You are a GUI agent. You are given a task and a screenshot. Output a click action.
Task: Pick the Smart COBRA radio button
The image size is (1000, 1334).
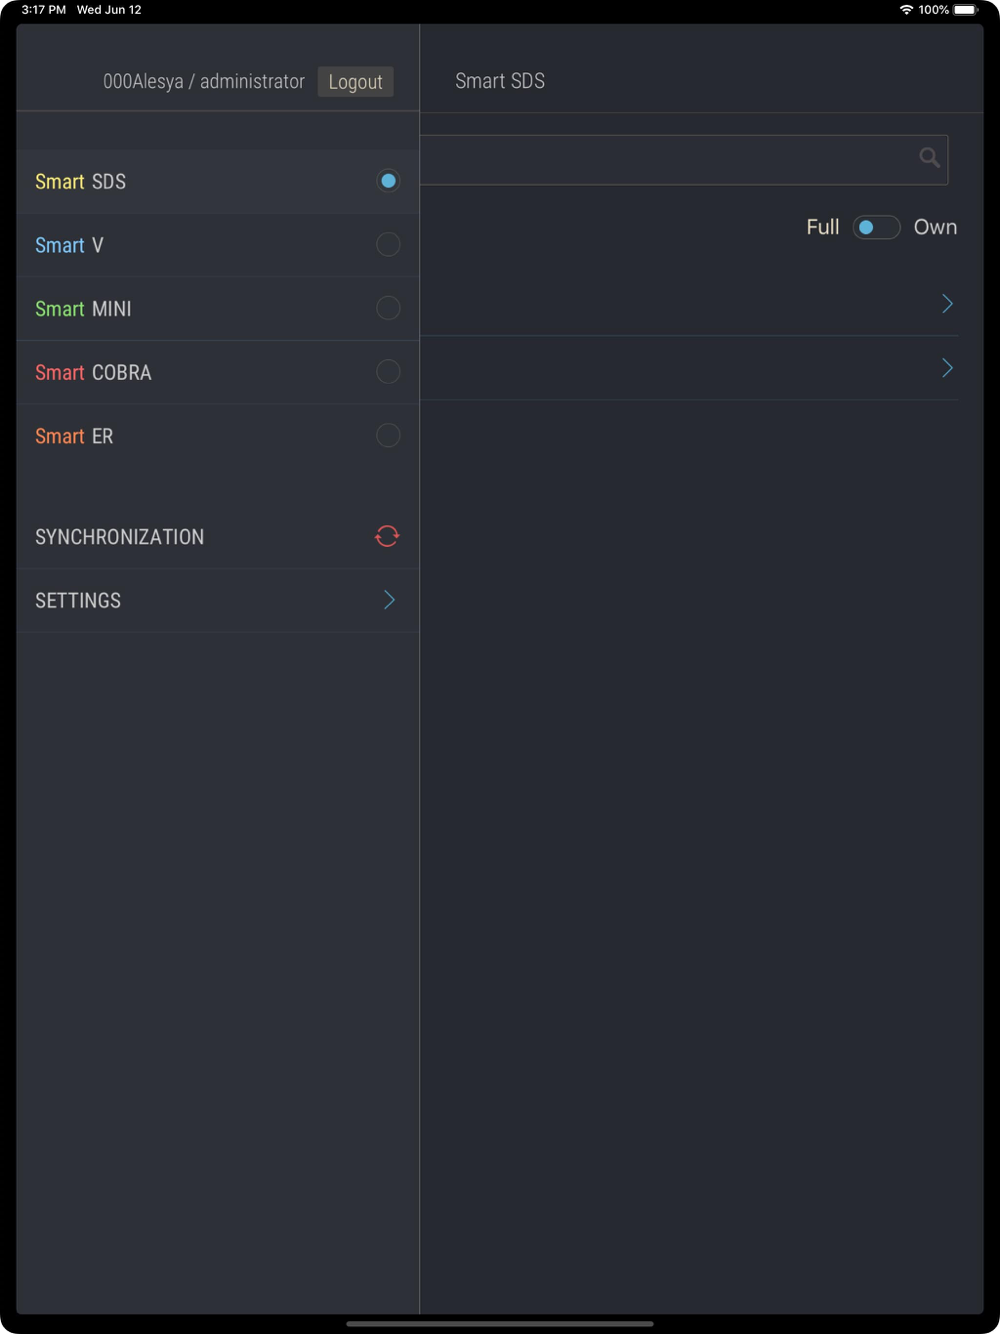click(x=388, y=372)
